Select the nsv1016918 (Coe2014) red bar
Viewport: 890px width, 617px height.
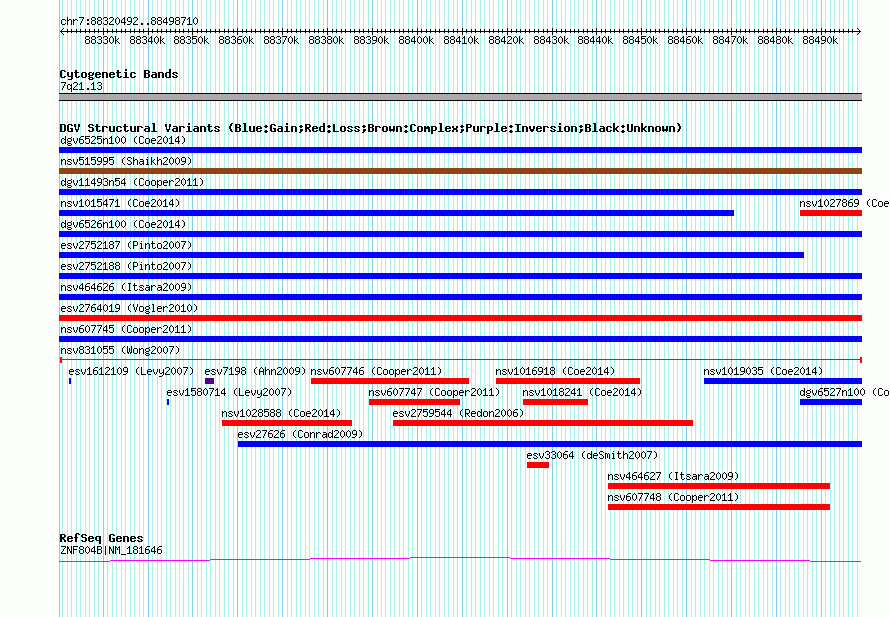[568, 381]
